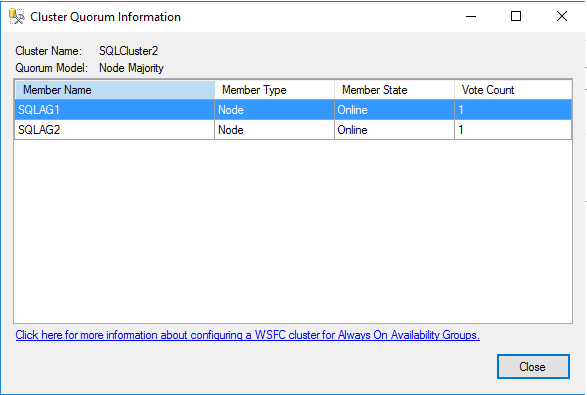Sort by Member State column header

pos(394,90)
